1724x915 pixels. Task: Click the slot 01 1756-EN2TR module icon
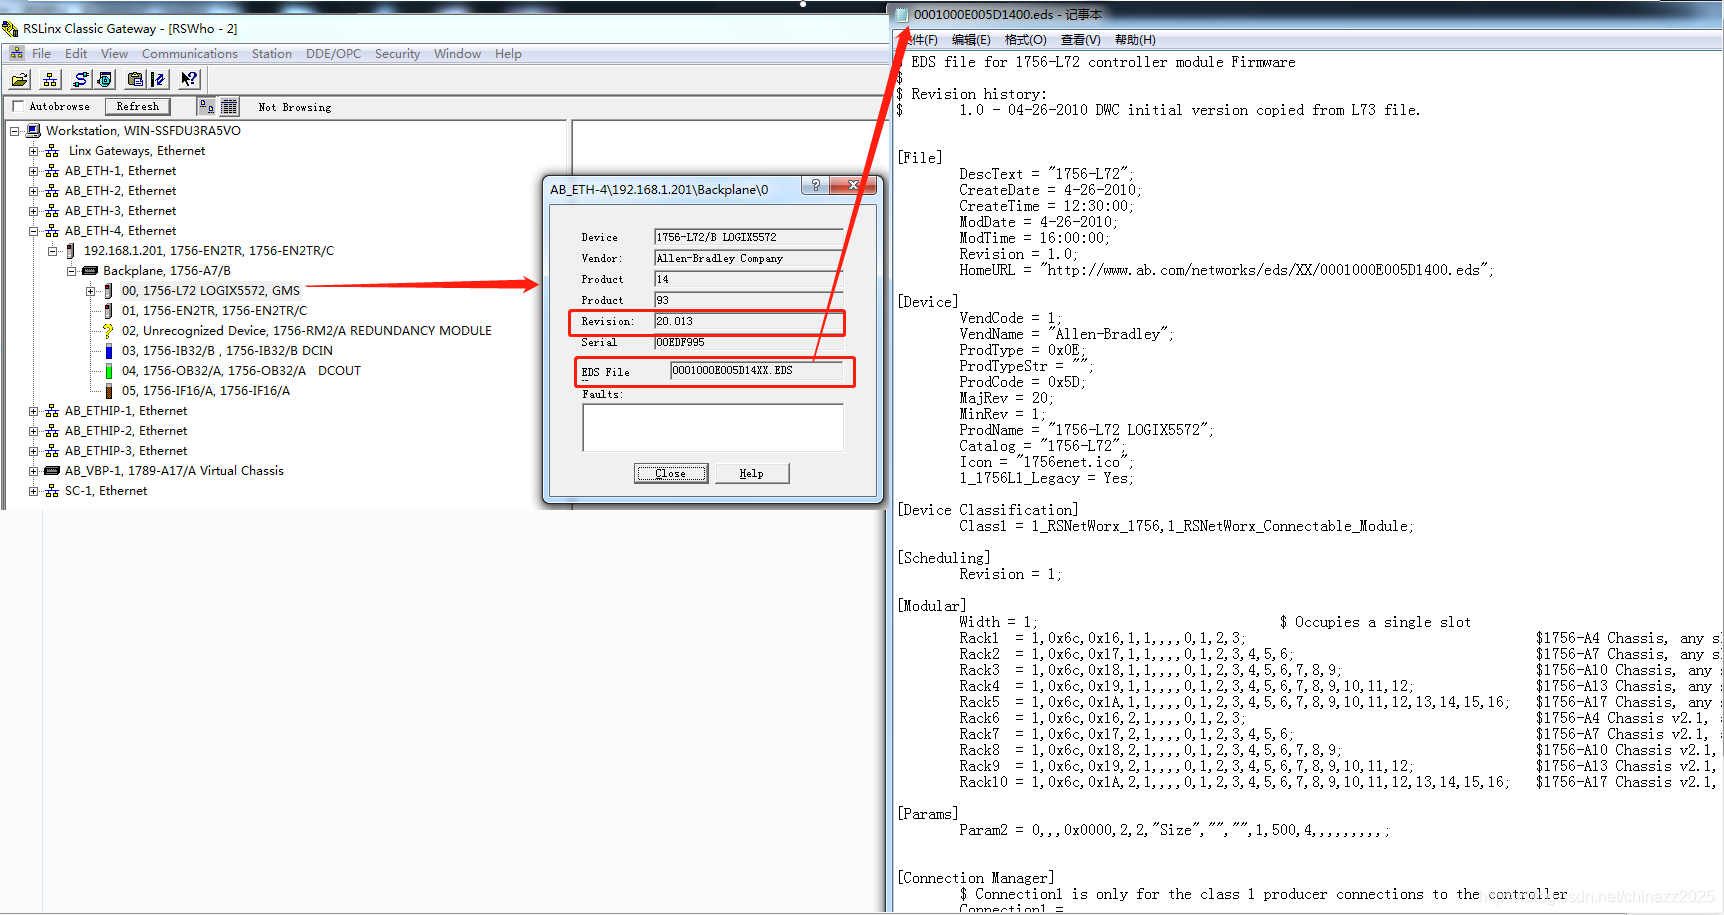pos(109,311)
